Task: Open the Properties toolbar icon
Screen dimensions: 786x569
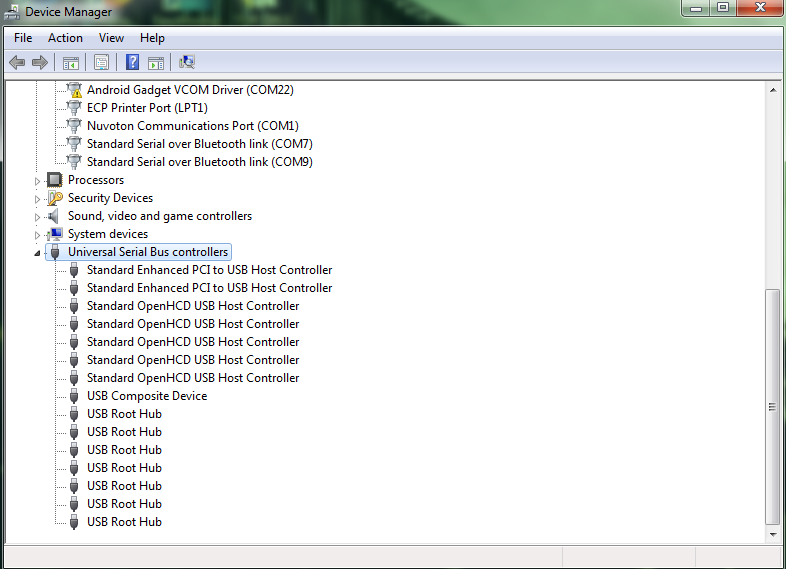Action: click(x=101, y=63)
